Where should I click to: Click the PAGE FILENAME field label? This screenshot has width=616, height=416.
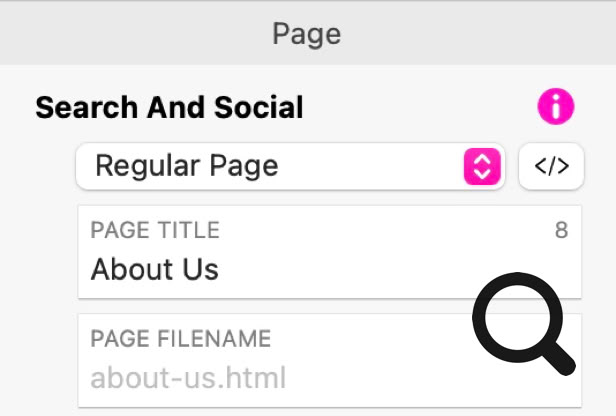180,339
